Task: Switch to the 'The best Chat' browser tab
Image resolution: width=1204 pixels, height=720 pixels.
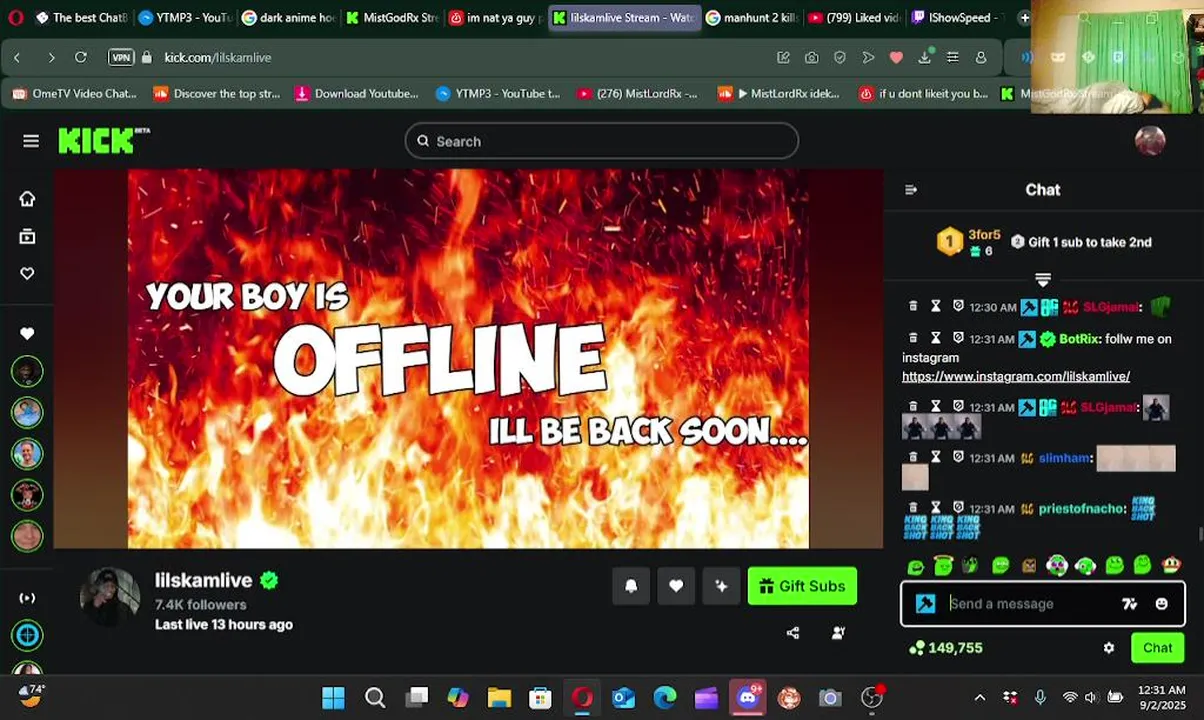Action: (80, 17)
